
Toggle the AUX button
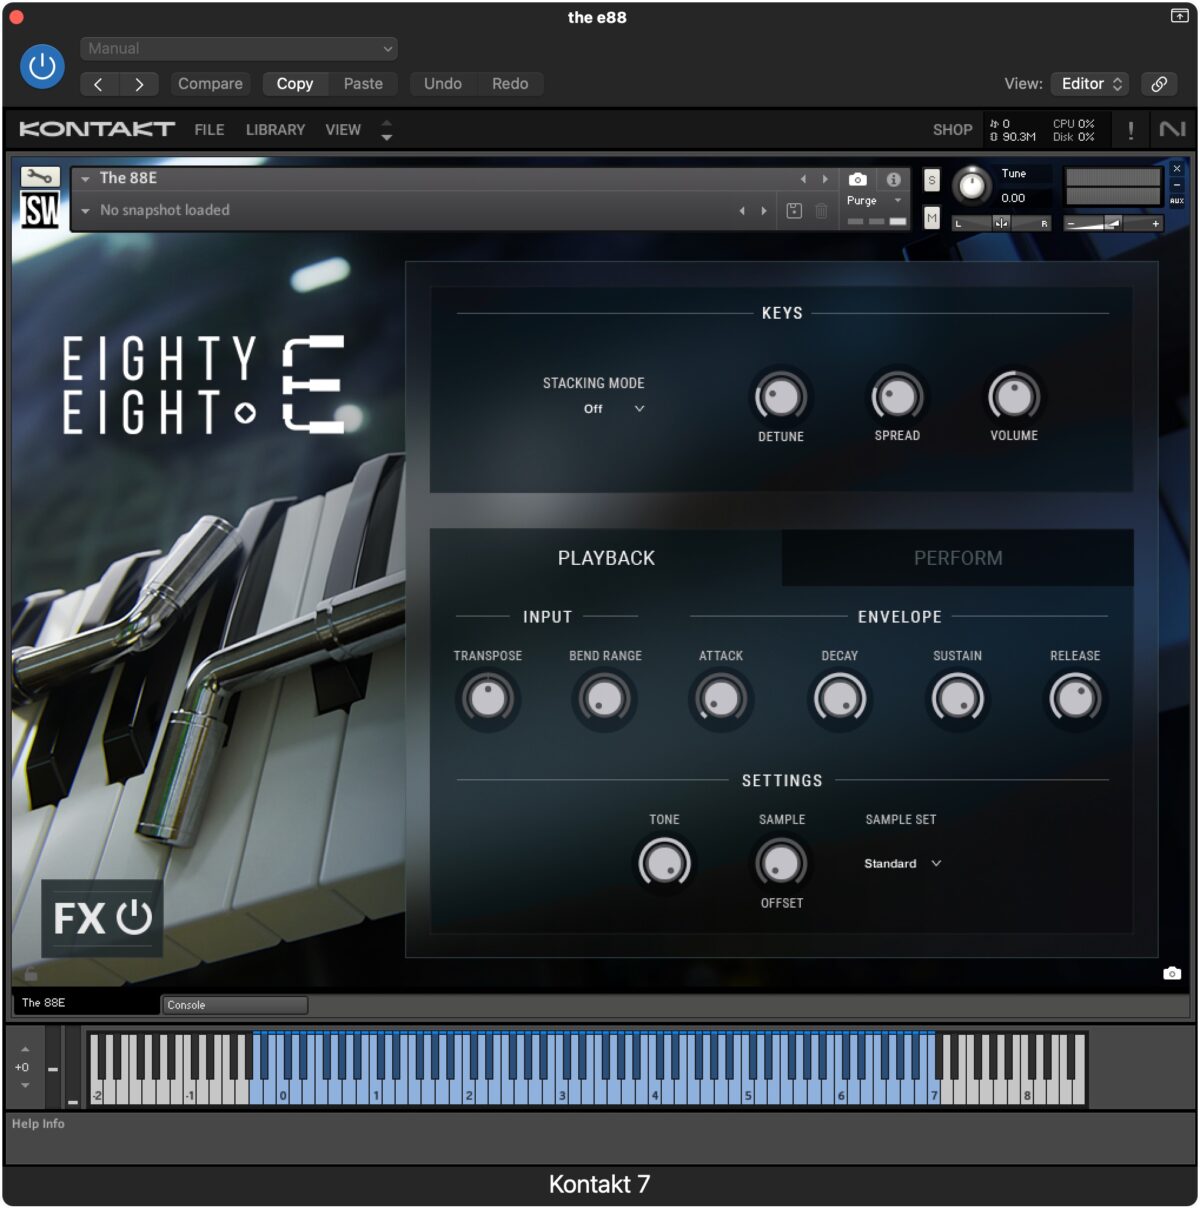click(x=1177, y=201)
